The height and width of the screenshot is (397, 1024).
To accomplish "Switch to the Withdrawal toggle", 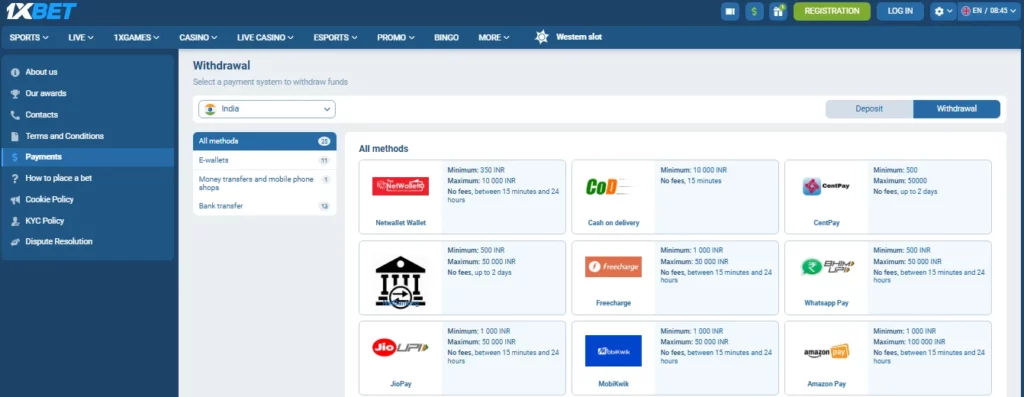I will pyautogui.click(x=957, y=109).
